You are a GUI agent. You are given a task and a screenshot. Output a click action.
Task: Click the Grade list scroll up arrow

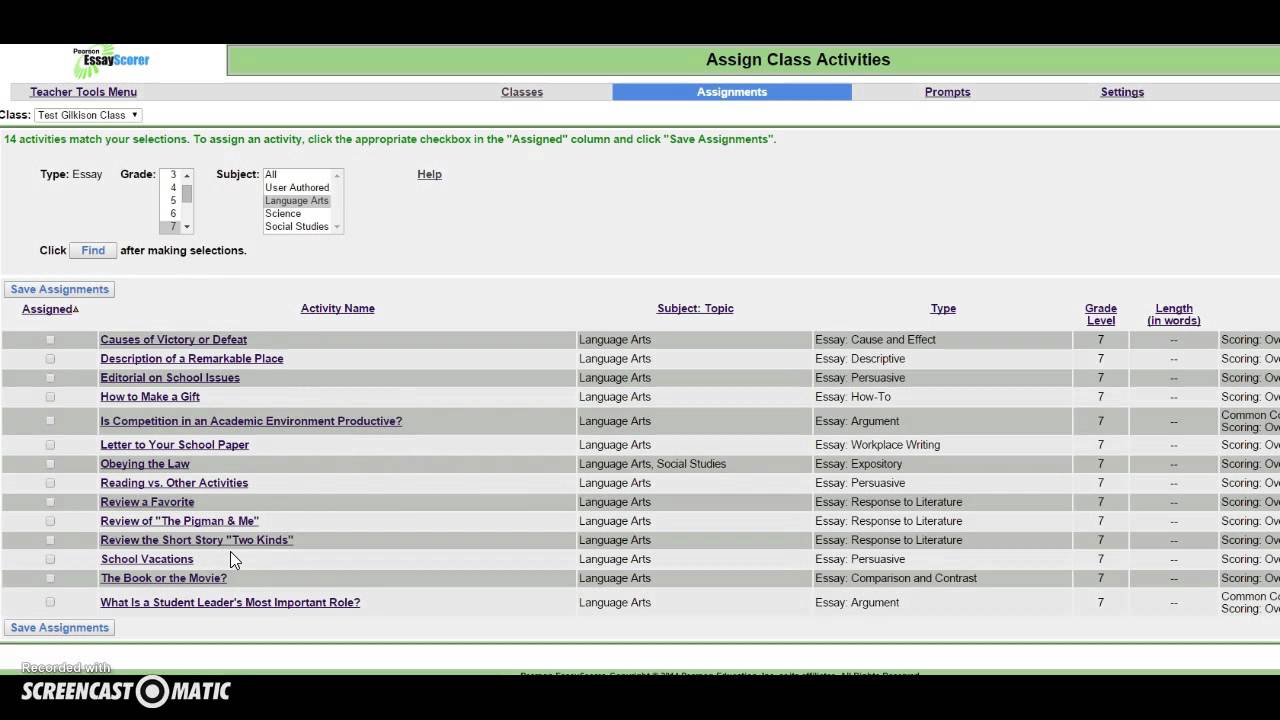[x=187, y=175]
